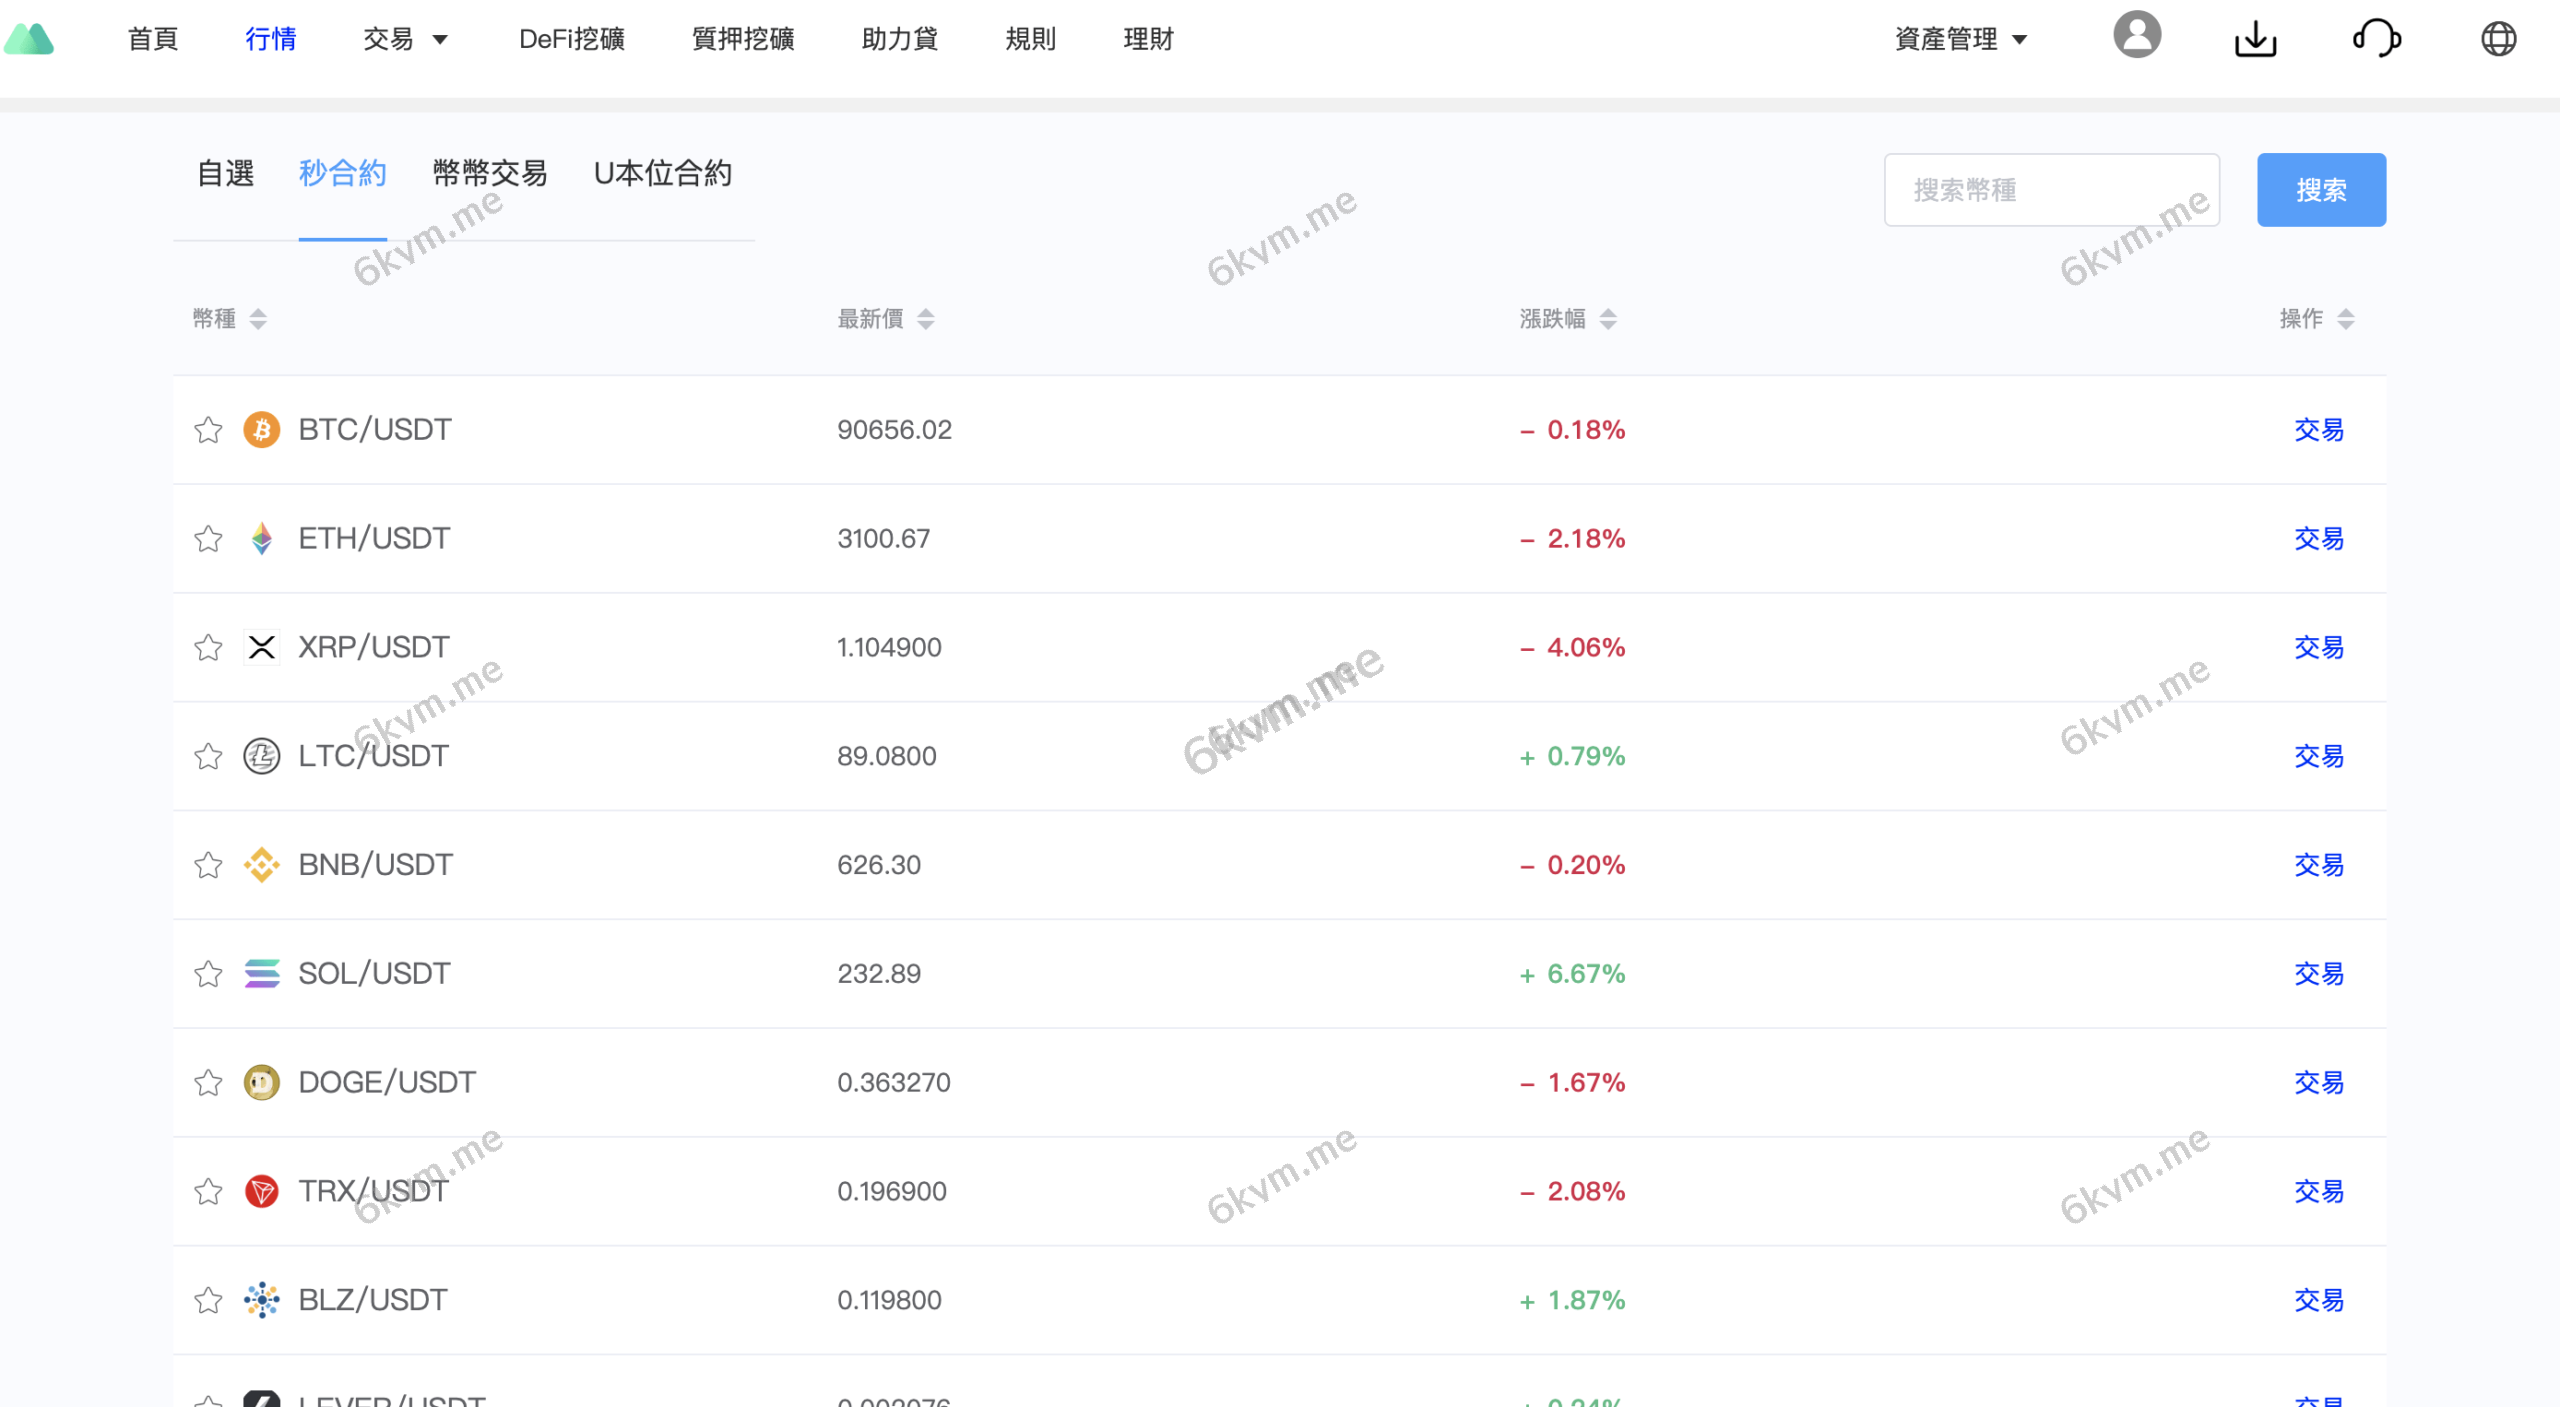Toggle the favorite star on SOL/USDT
The height and width of the screenshot is (1407, 2560).
click(x=208, y=973)
